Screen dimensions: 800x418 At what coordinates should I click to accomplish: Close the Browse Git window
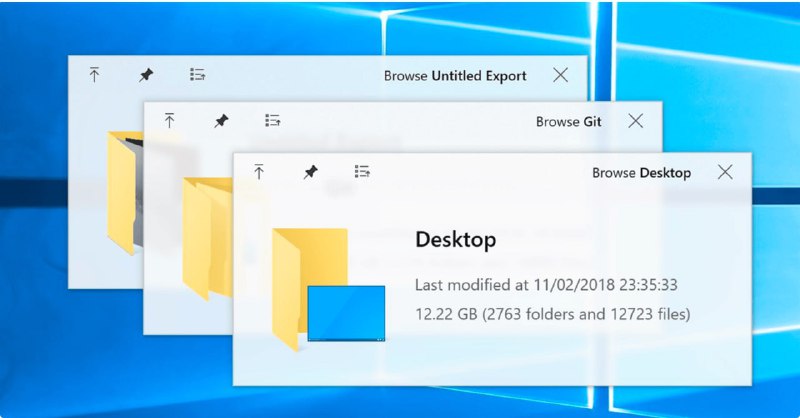point(636,121)
